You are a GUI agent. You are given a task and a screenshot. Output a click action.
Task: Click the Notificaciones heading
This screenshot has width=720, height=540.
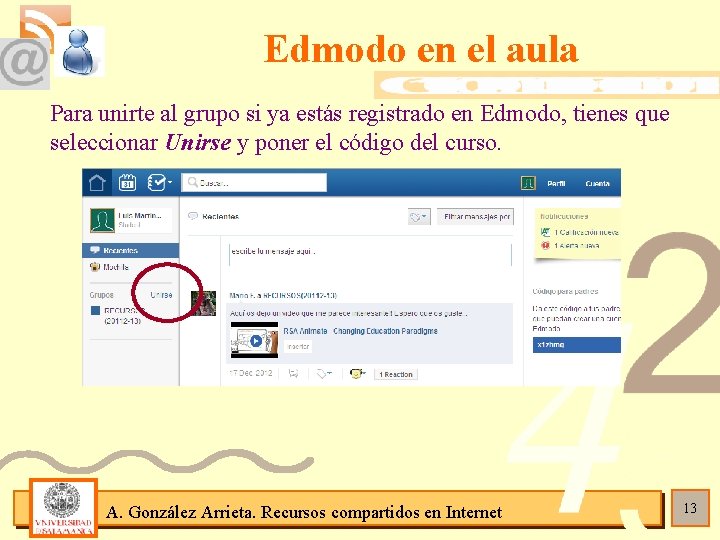(x=564, y=216)
